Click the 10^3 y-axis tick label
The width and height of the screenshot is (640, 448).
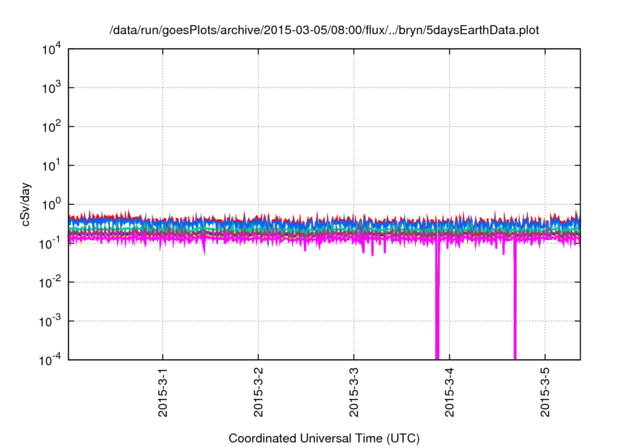[x=51, y=87]
